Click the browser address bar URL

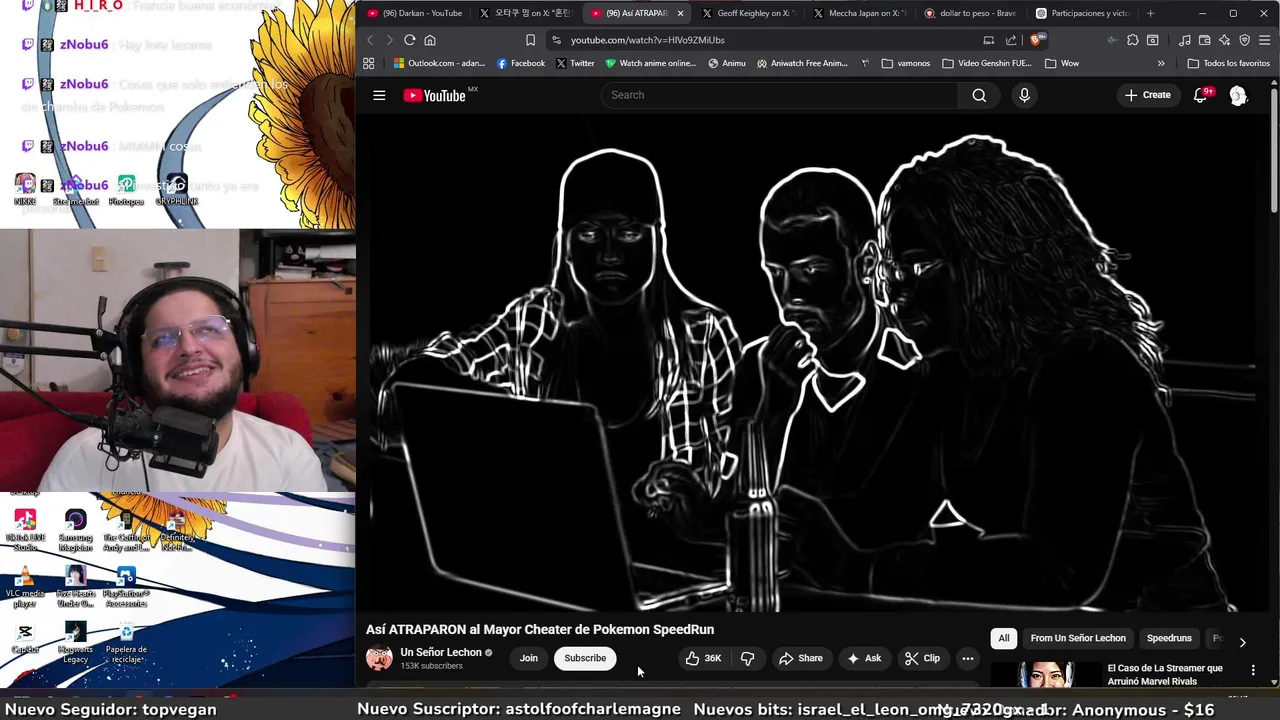point(648,40)
